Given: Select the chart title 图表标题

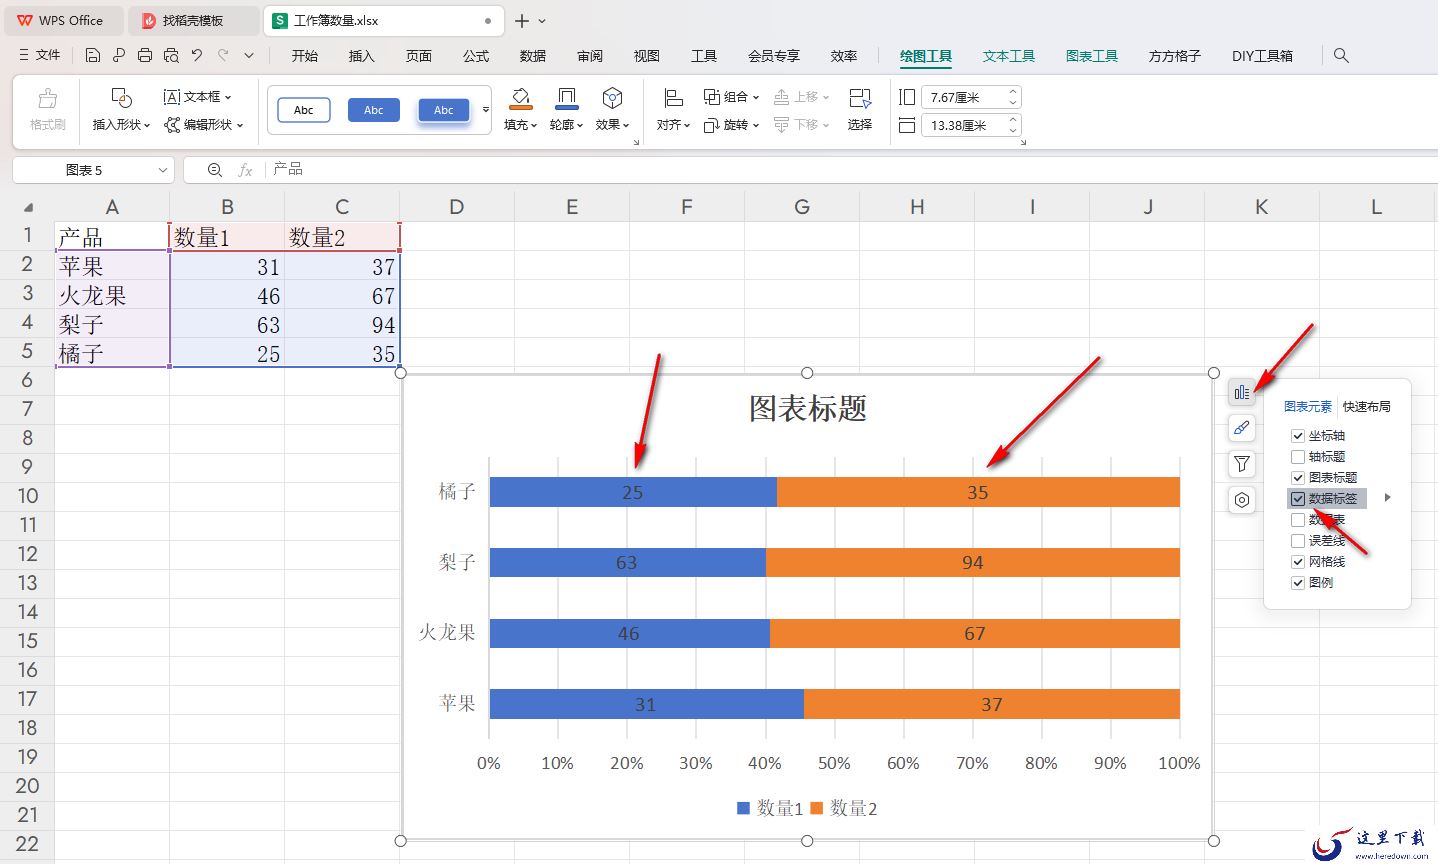Looking at the screenshot, I should [x=808, y=408].
